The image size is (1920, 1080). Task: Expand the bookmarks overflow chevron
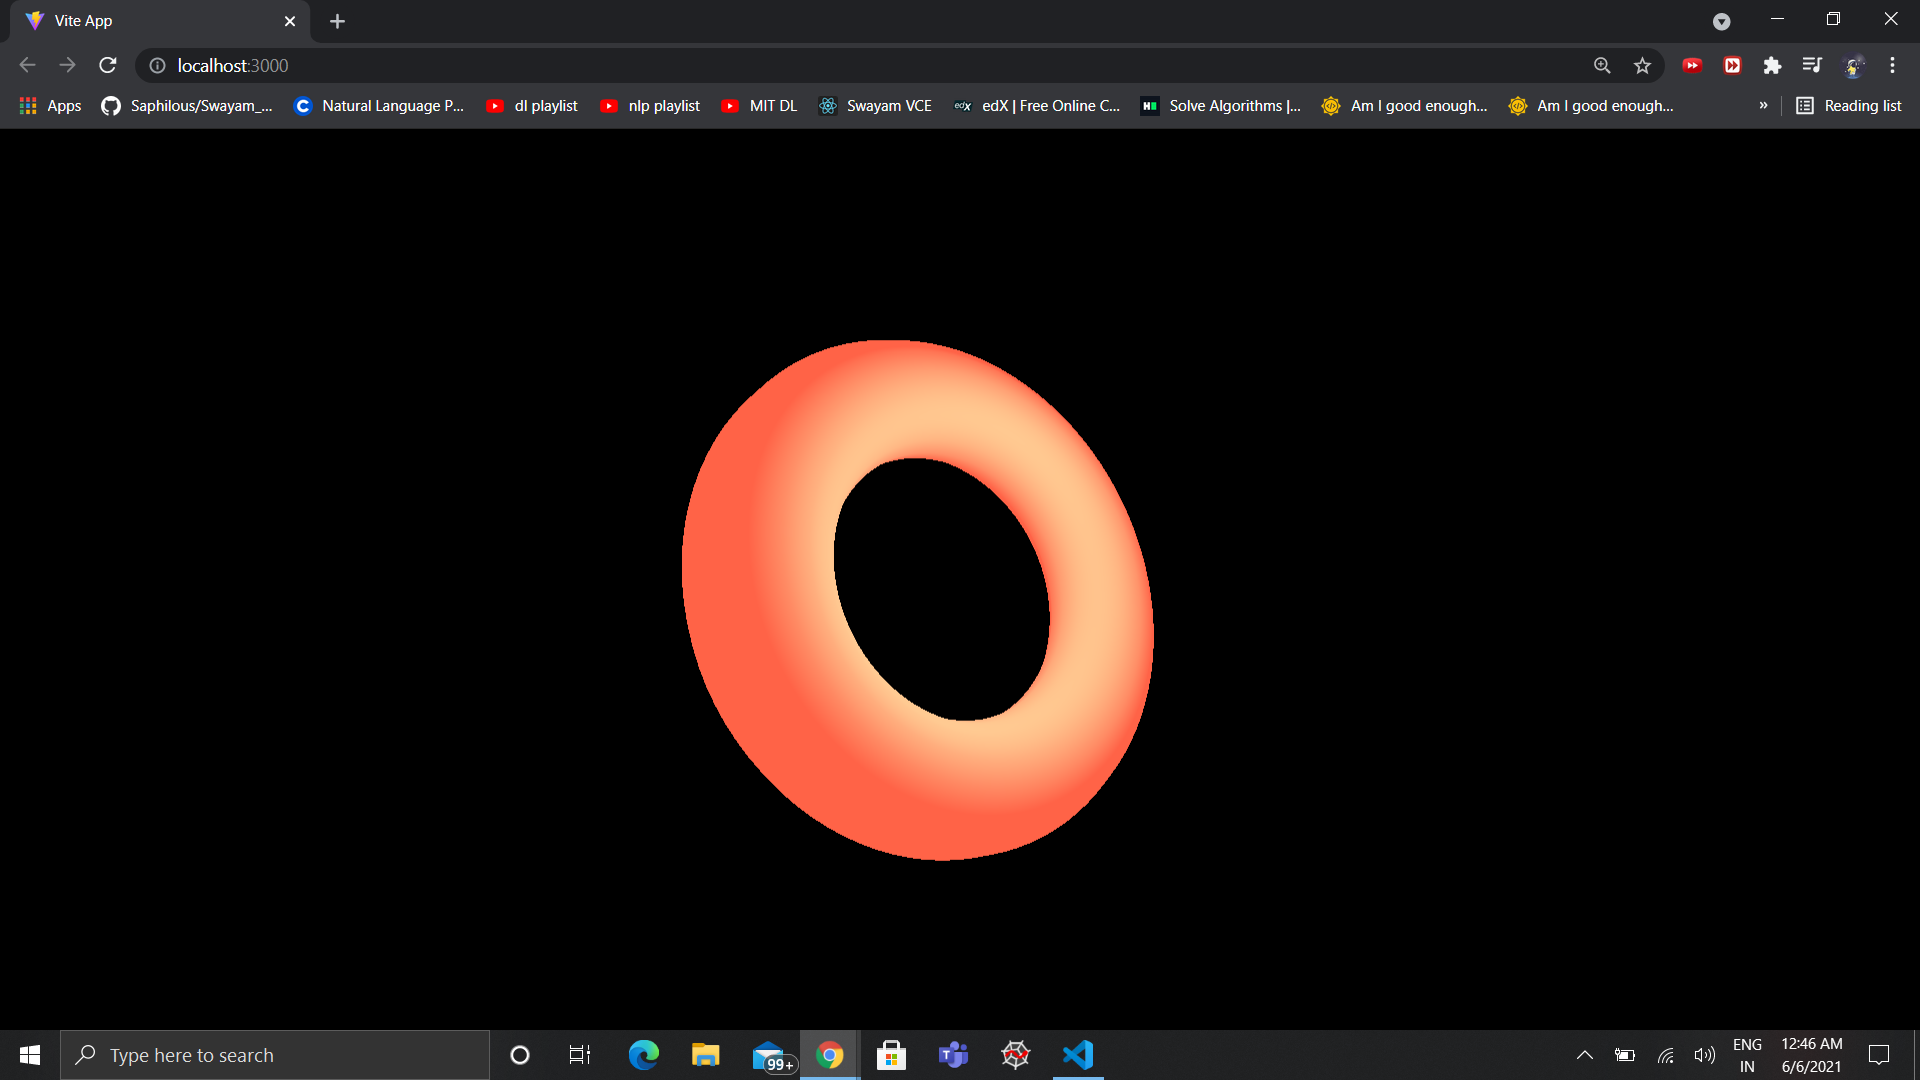coord(1764,105)
